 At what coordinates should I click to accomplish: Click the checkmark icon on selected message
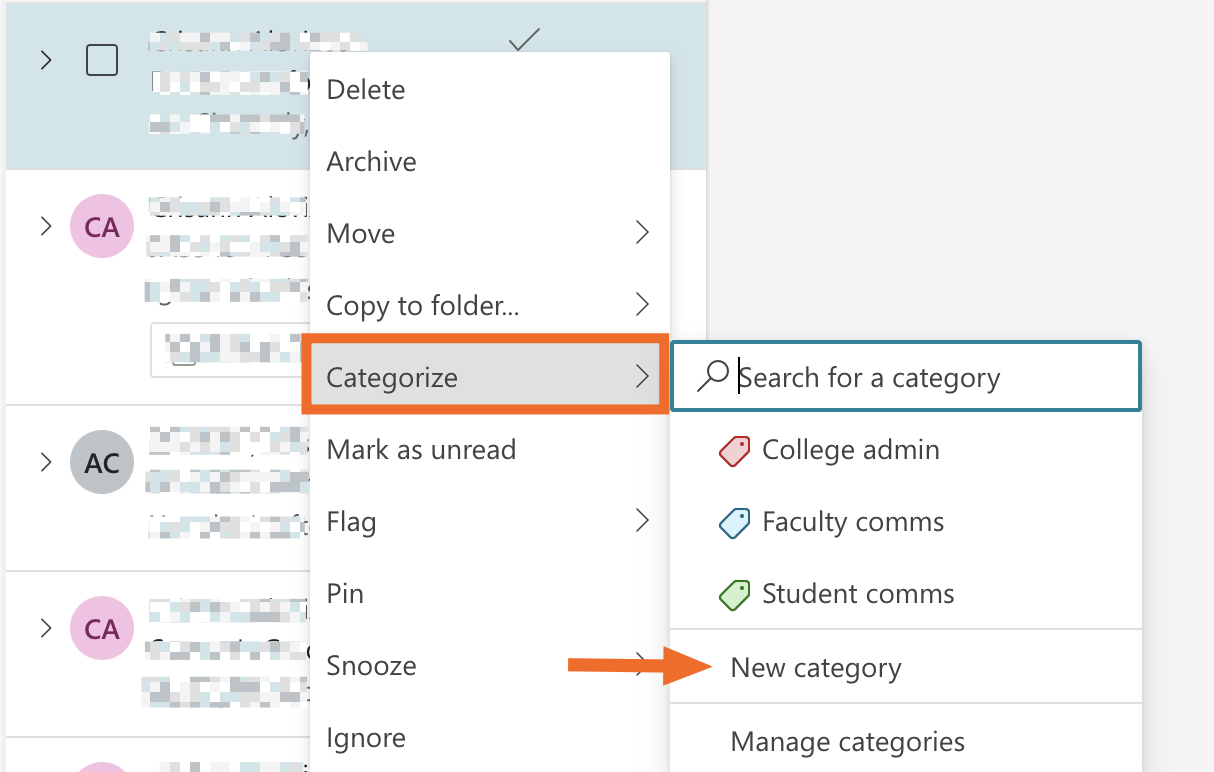524,38
